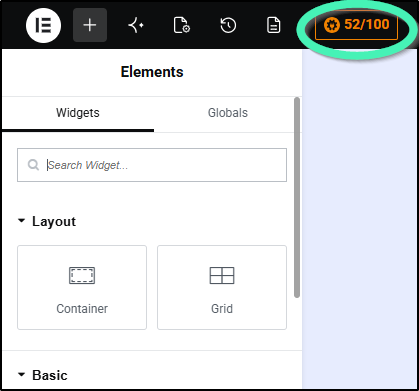This screenshot has width=419, height=391.
Task: Open the site settings sparkle icon
Action: click(x=136, y=25)
